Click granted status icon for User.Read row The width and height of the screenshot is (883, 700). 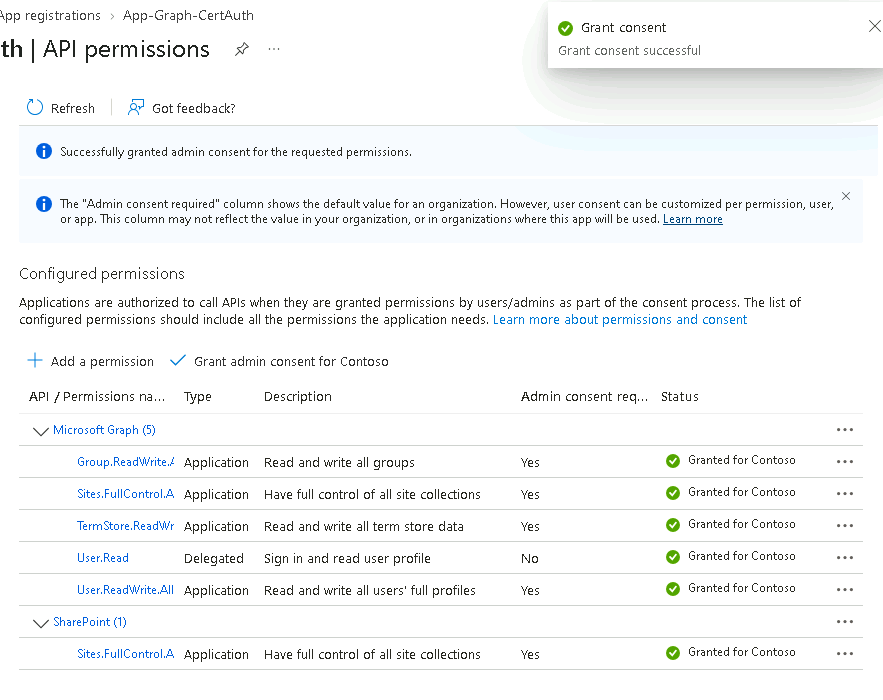673,558
